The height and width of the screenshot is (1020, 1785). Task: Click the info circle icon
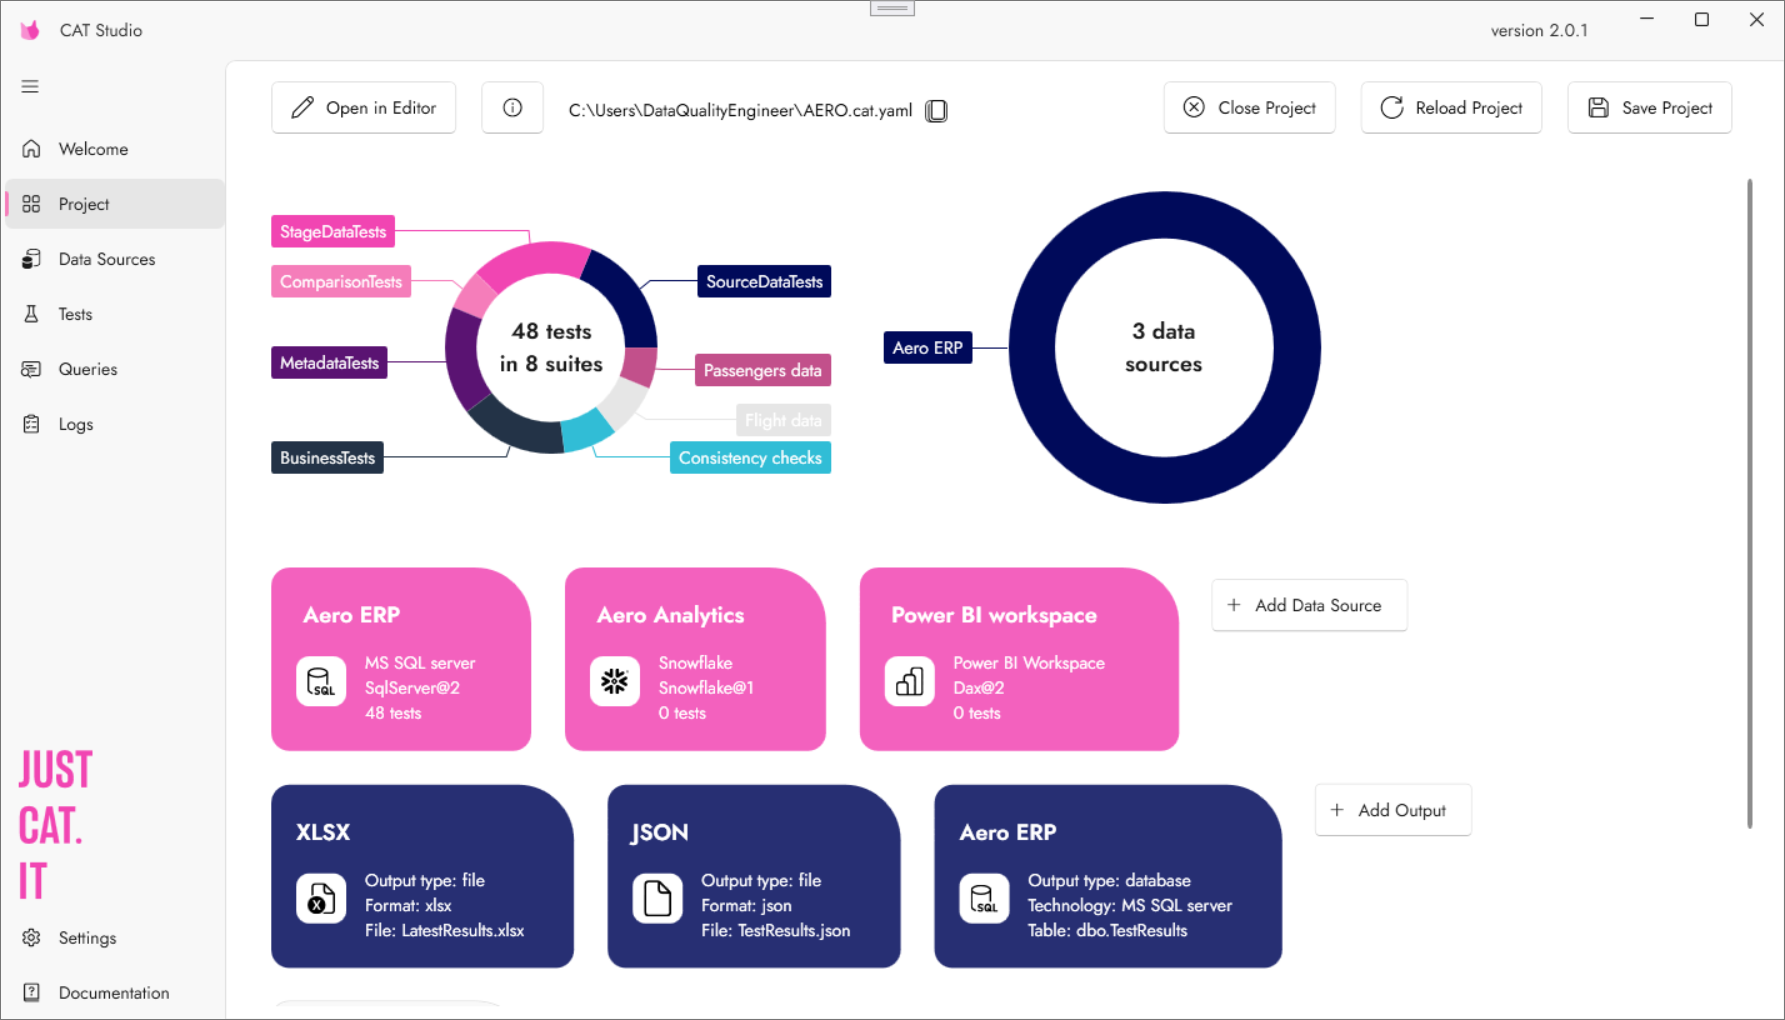(x=512, y=108)
